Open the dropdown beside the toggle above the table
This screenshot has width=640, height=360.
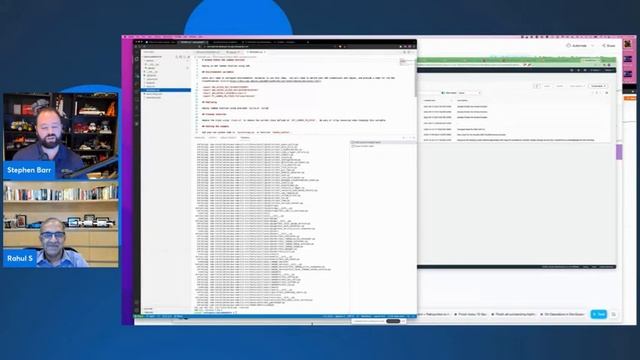pyautogui.click(x=469, y=93)
